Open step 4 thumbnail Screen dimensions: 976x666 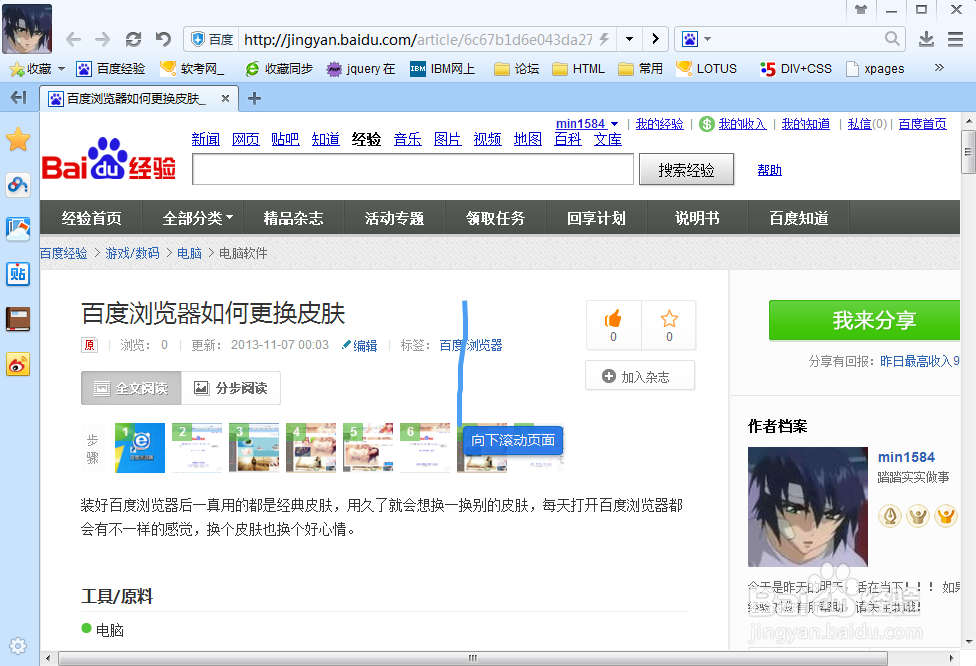tap(311, 448)
